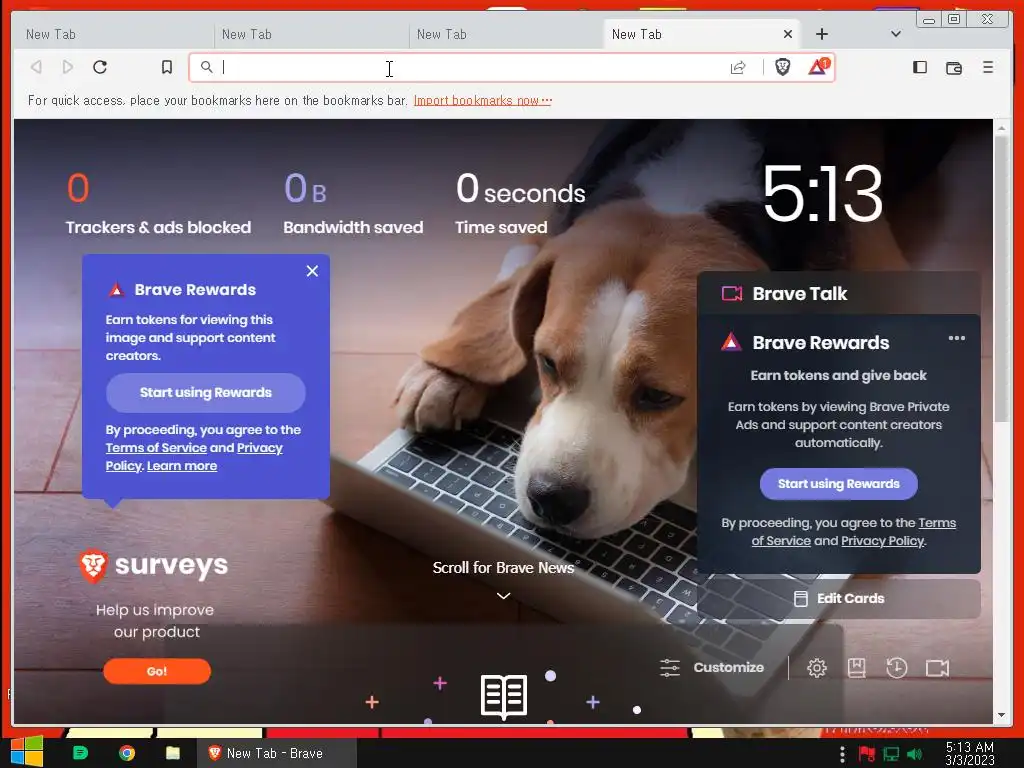The width and height of the screenshot is (1024, 768).
Task: Open Privacy Policy link in Rewards card
Action: click(x=882, y=541)
